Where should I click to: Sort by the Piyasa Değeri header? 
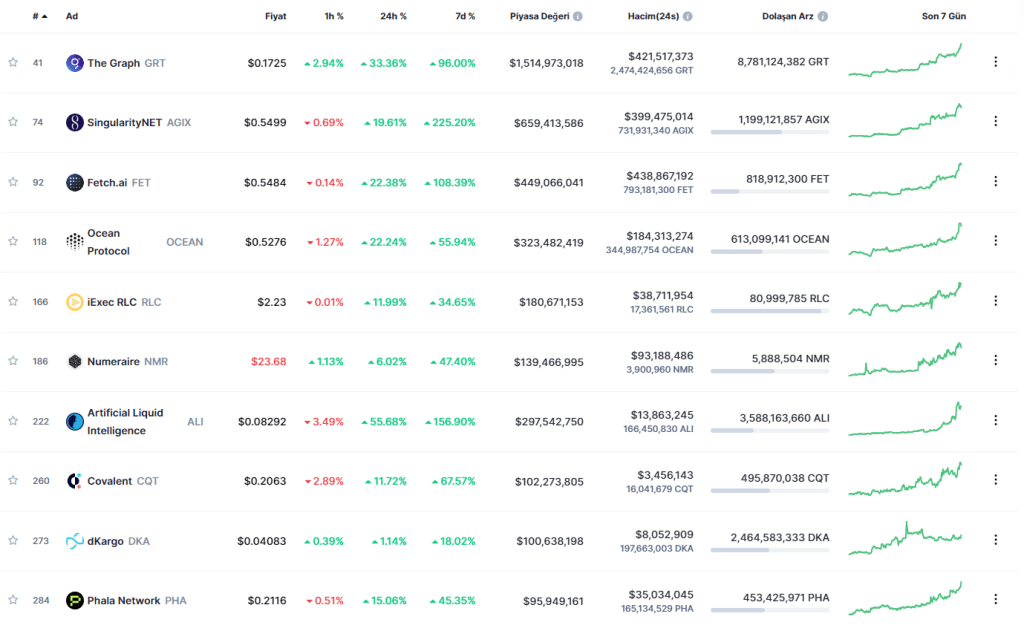tap(539, 16)
